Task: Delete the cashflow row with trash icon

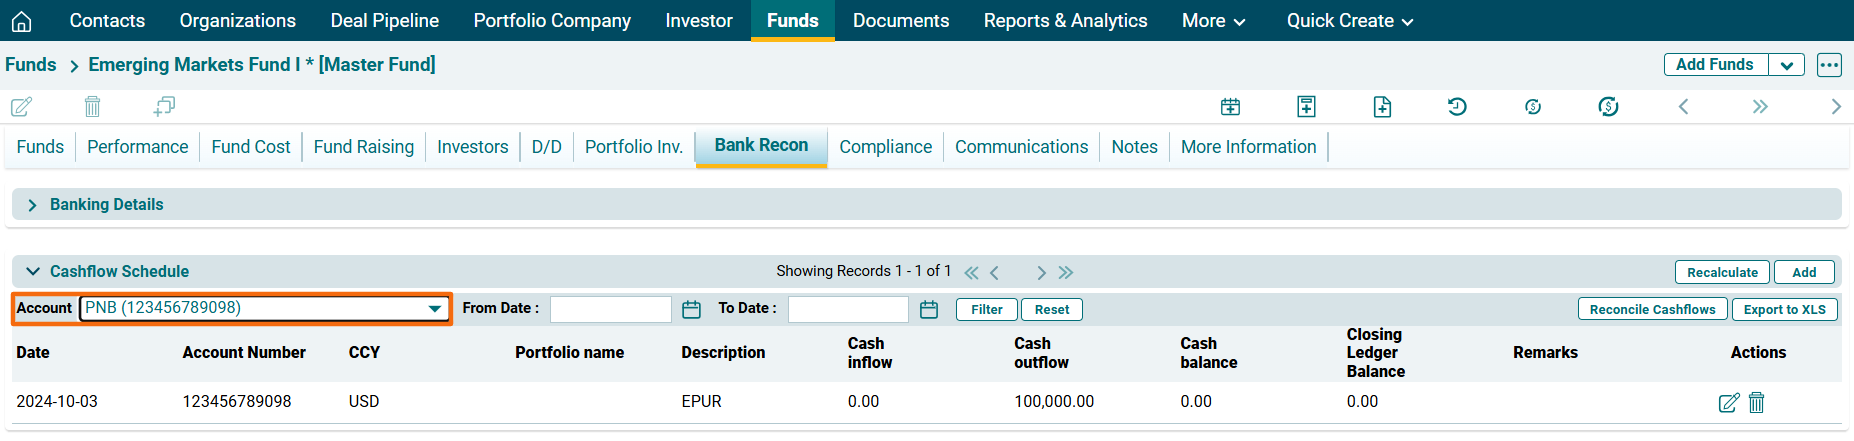Action: click(x=1756, y=402)
